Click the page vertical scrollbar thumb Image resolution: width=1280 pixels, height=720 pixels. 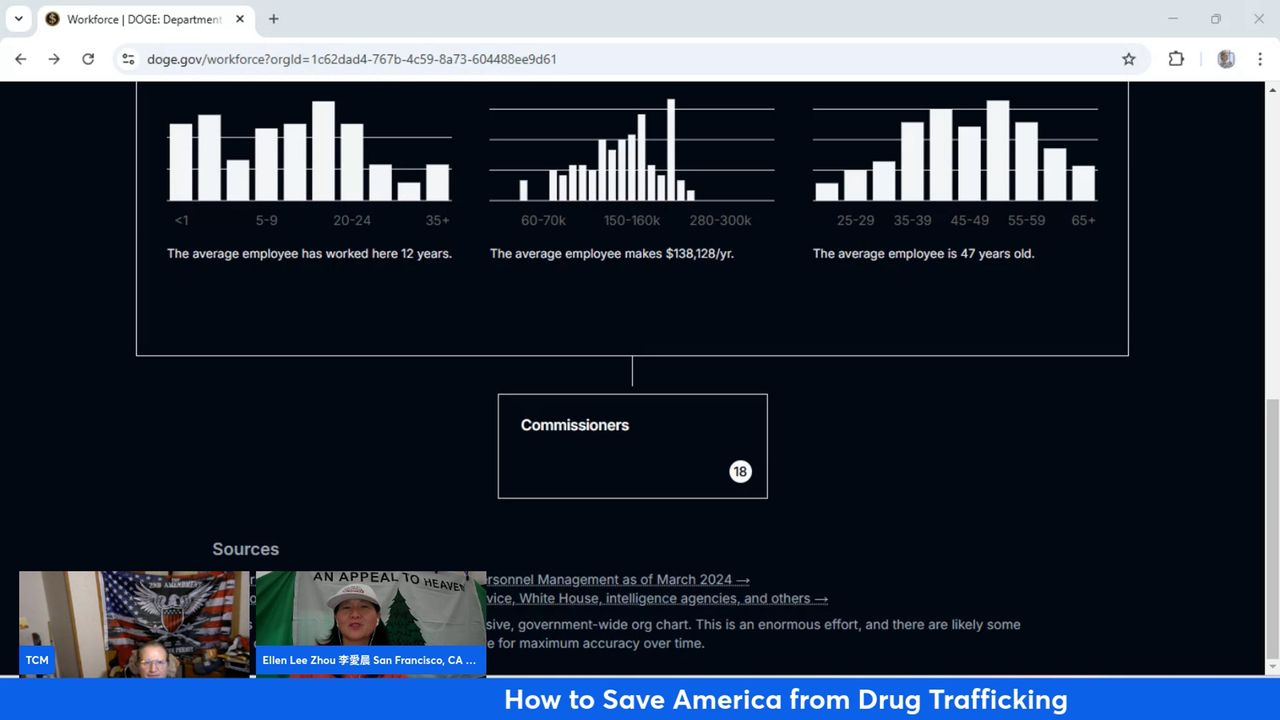[1272, 530]
